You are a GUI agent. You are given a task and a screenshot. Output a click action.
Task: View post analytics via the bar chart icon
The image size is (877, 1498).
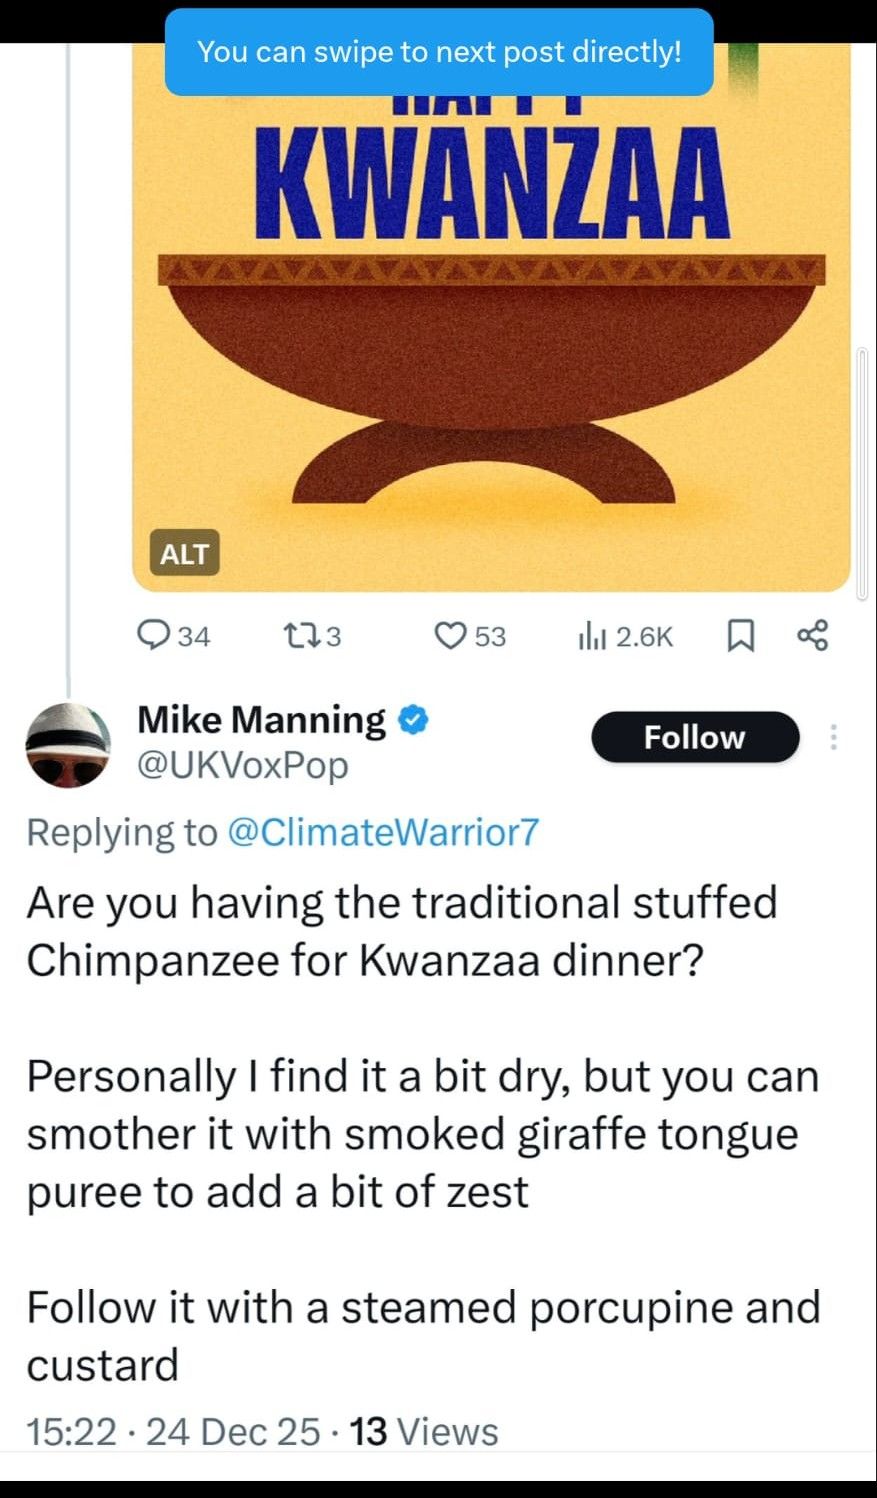(591, 636)
